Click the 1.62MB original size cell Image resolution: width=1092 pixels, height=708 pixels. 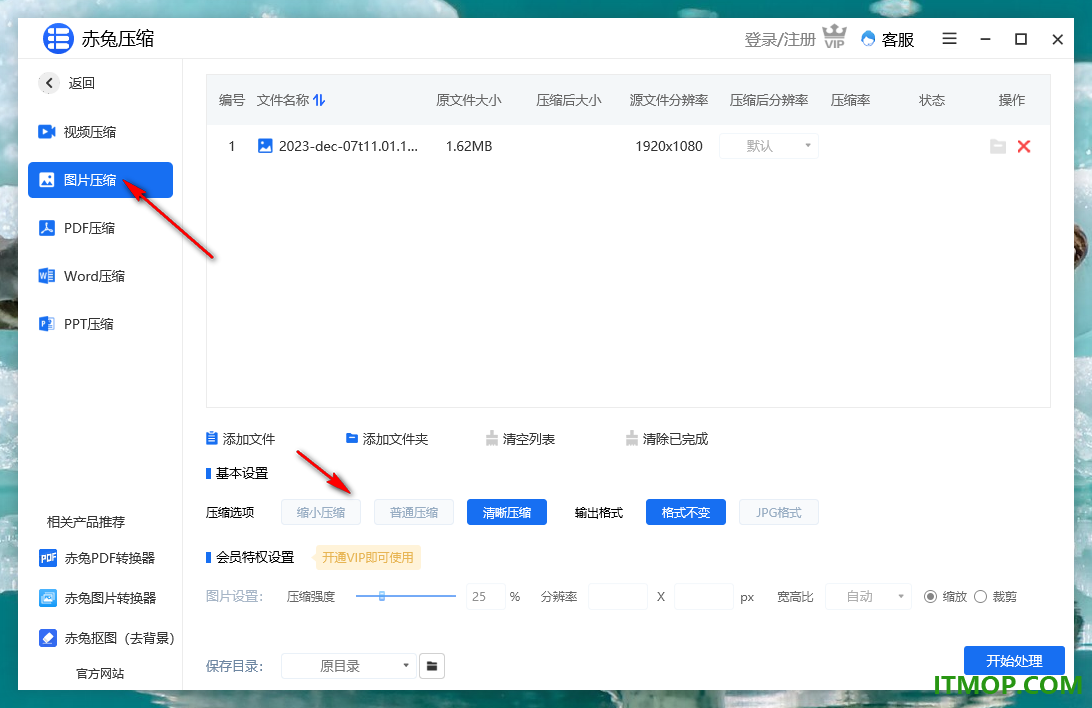tap(469, 146)
